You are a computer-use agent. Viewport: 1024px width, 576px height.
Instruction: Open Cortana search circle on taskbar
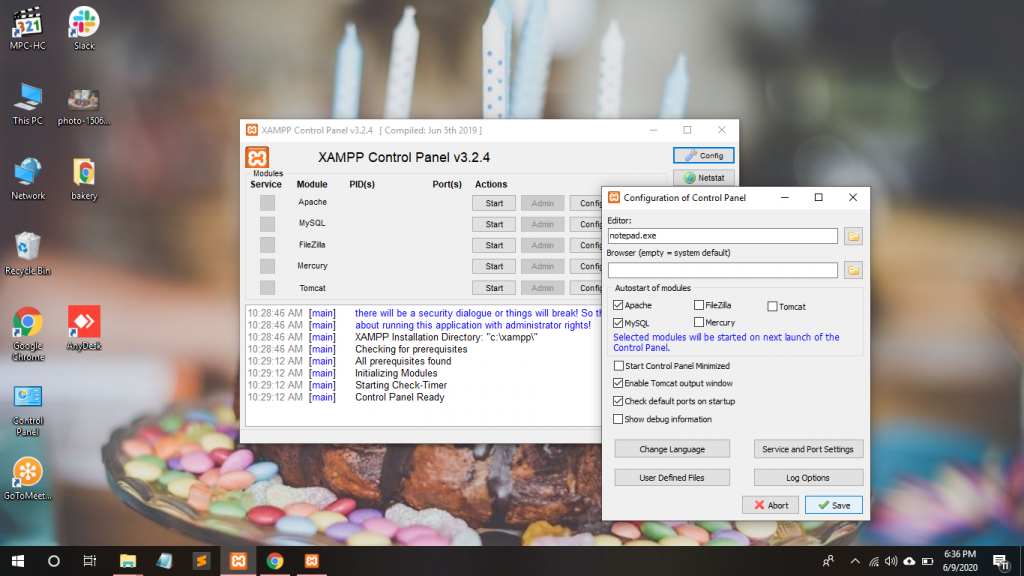pyautogui.click(x=54, y=561)
